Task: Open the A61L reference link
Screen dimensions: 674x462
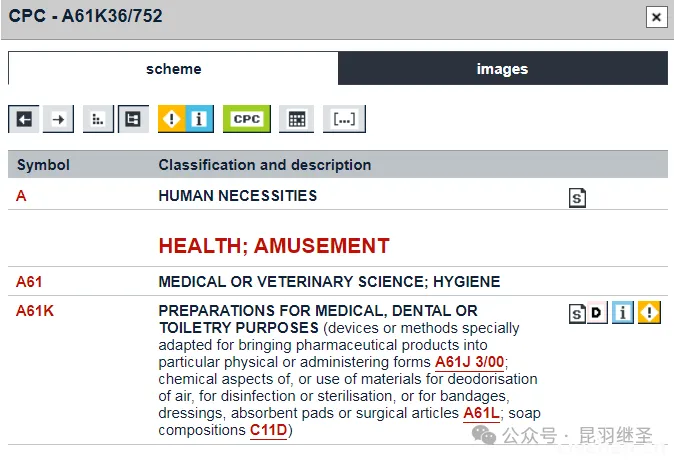Action: pyautogui.click(x=481, y=413)
